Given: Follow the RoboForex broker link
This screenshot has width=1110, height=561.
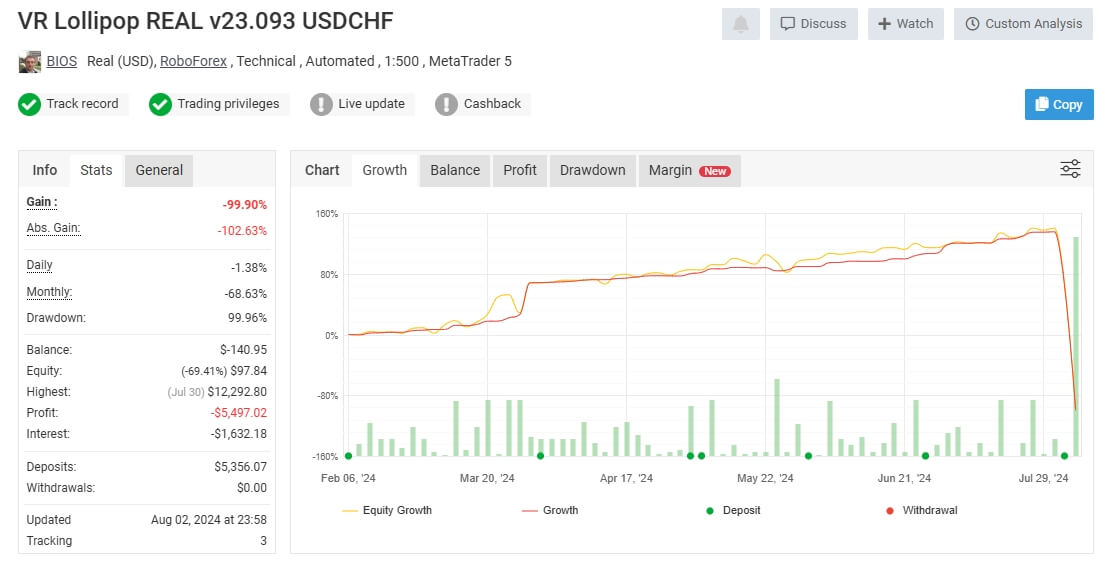Looking at the screenshot, I should [193, 62].
